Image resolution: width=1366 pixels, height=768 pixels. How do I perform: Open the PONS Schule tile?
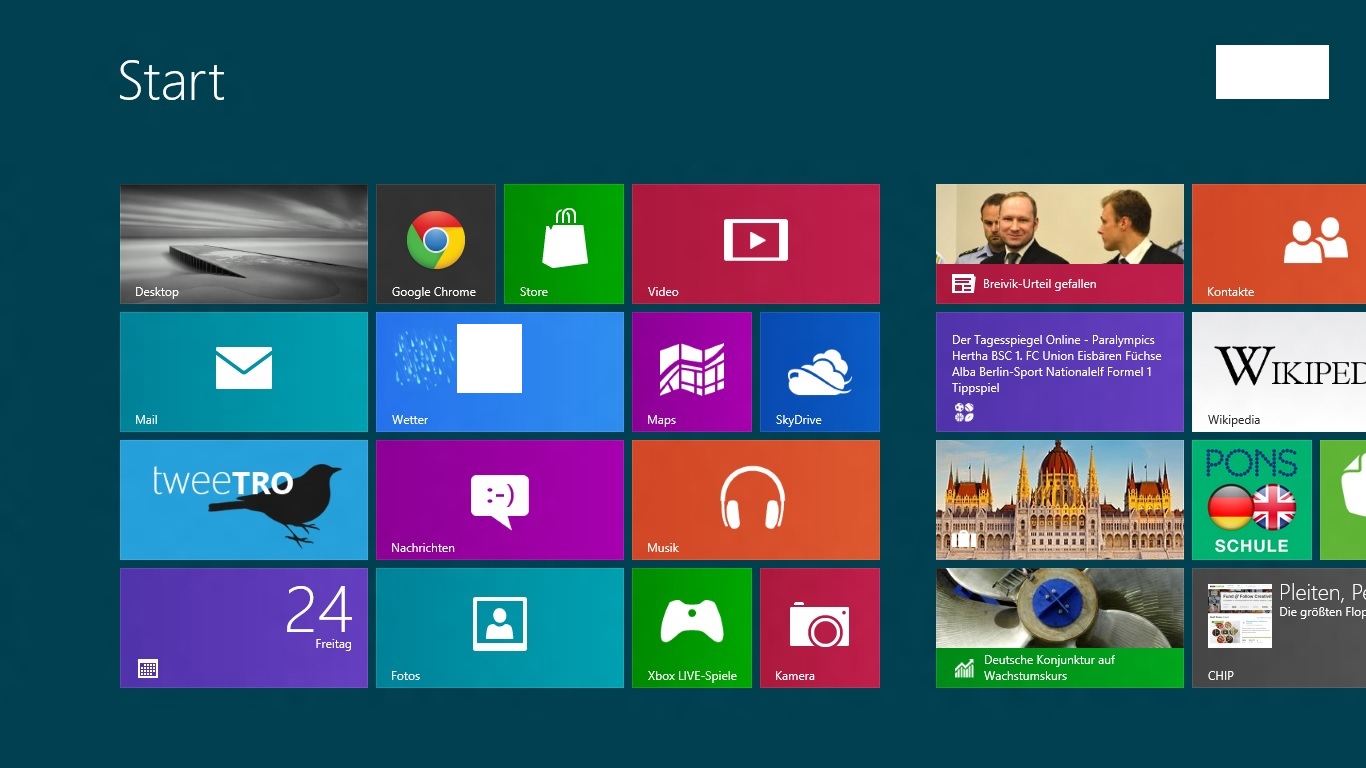(x=1252, y=500)
